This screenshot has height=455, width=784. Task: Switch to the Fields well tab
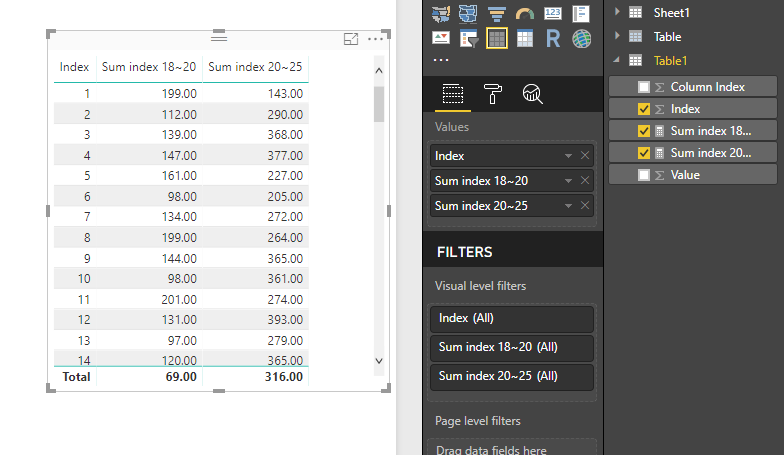452,94
